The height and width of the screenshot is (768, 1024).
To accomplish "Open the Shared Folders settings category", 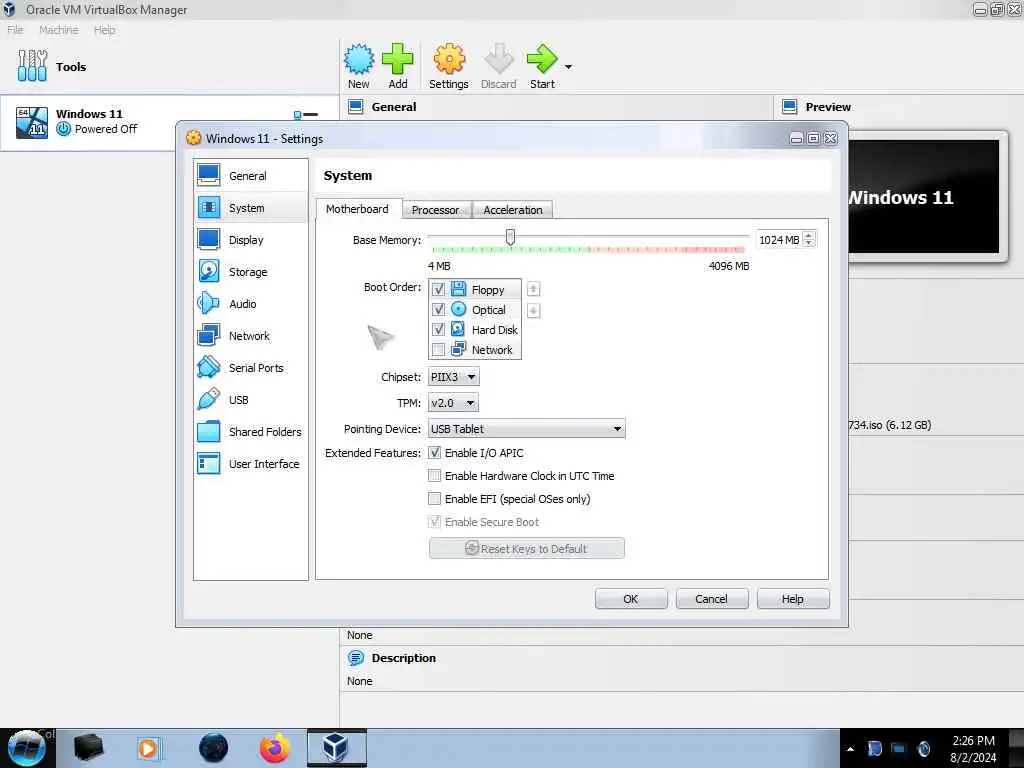I will [x=251, y=432].
